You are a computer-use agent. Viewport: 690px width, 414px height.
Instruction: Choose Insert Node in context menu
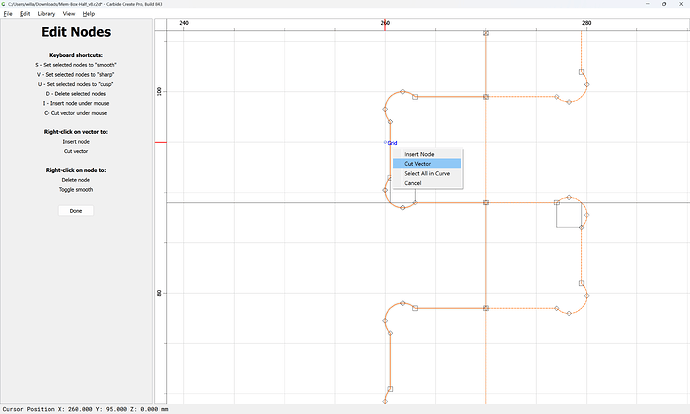click(x=427, y=154)
